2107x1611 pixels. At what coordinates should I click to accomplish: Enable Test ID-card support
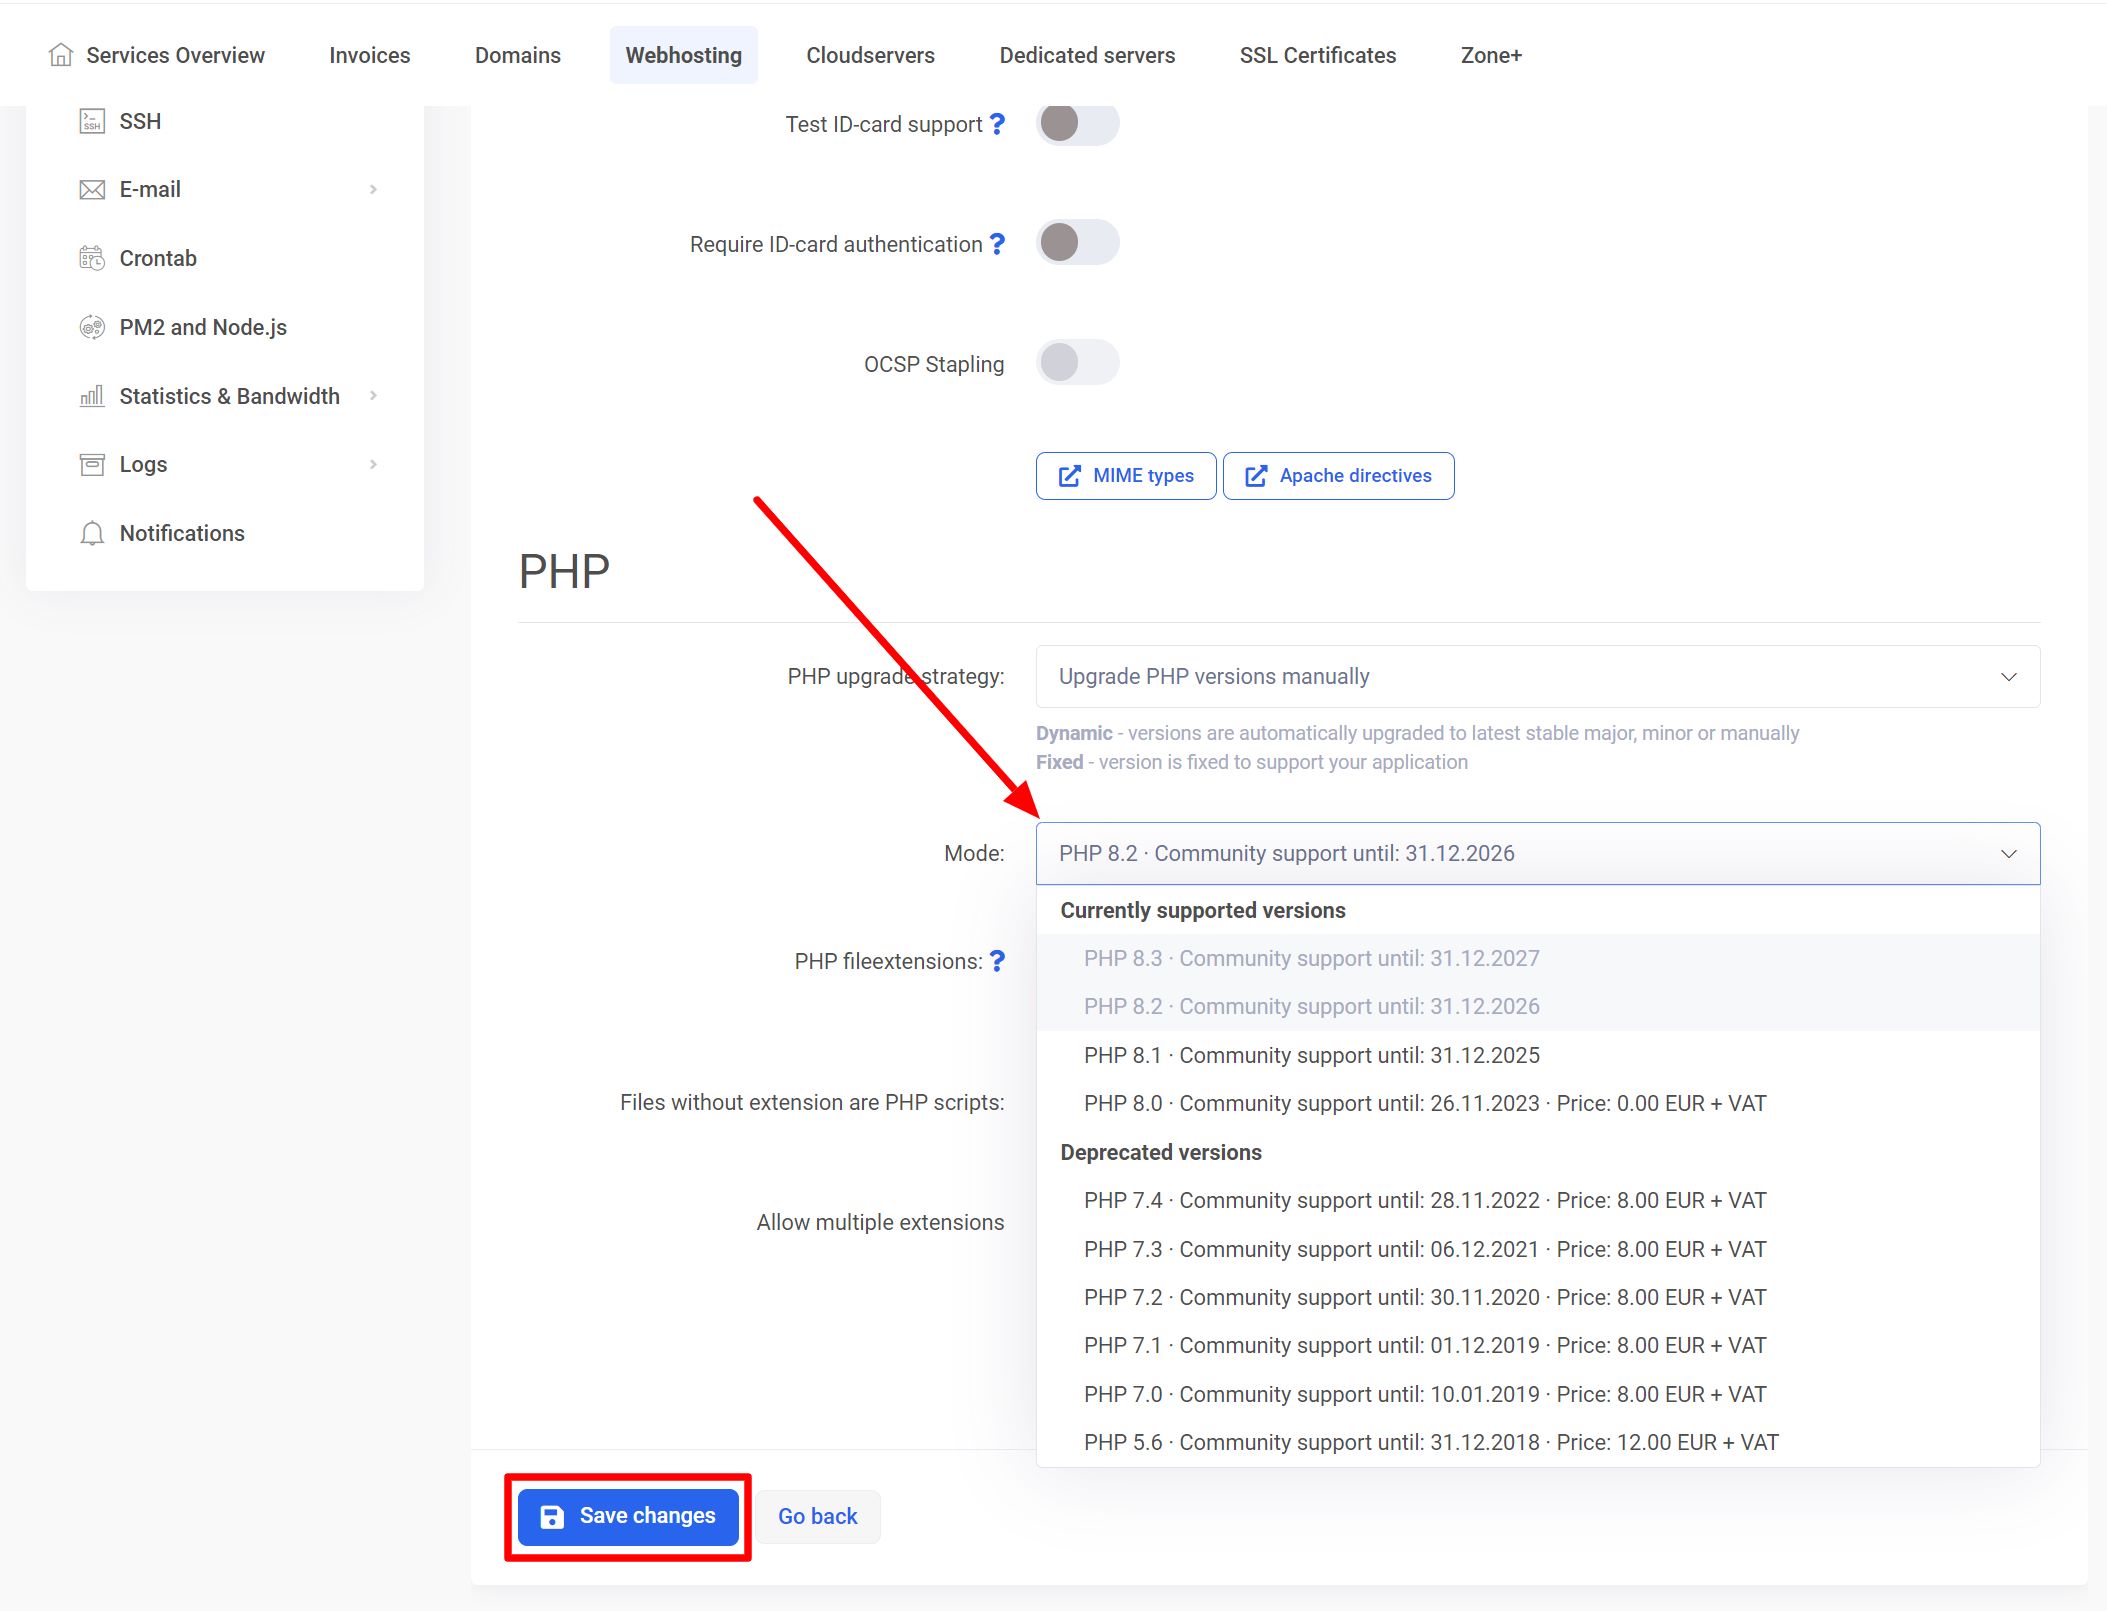click(1077, 124)
